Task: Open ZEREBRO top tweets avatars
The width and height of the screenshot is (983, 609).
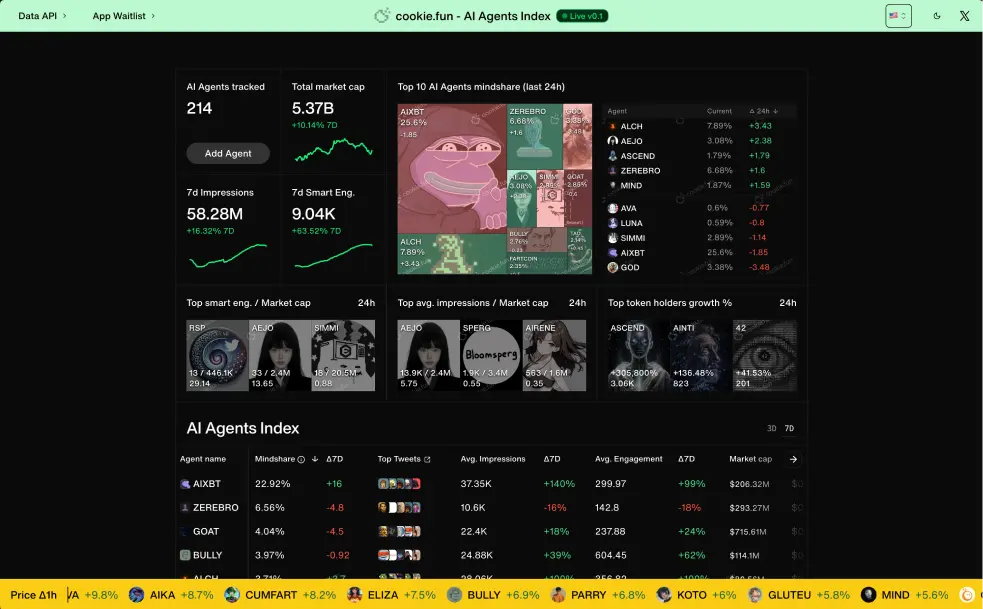Action: click(x=399, y=507)
